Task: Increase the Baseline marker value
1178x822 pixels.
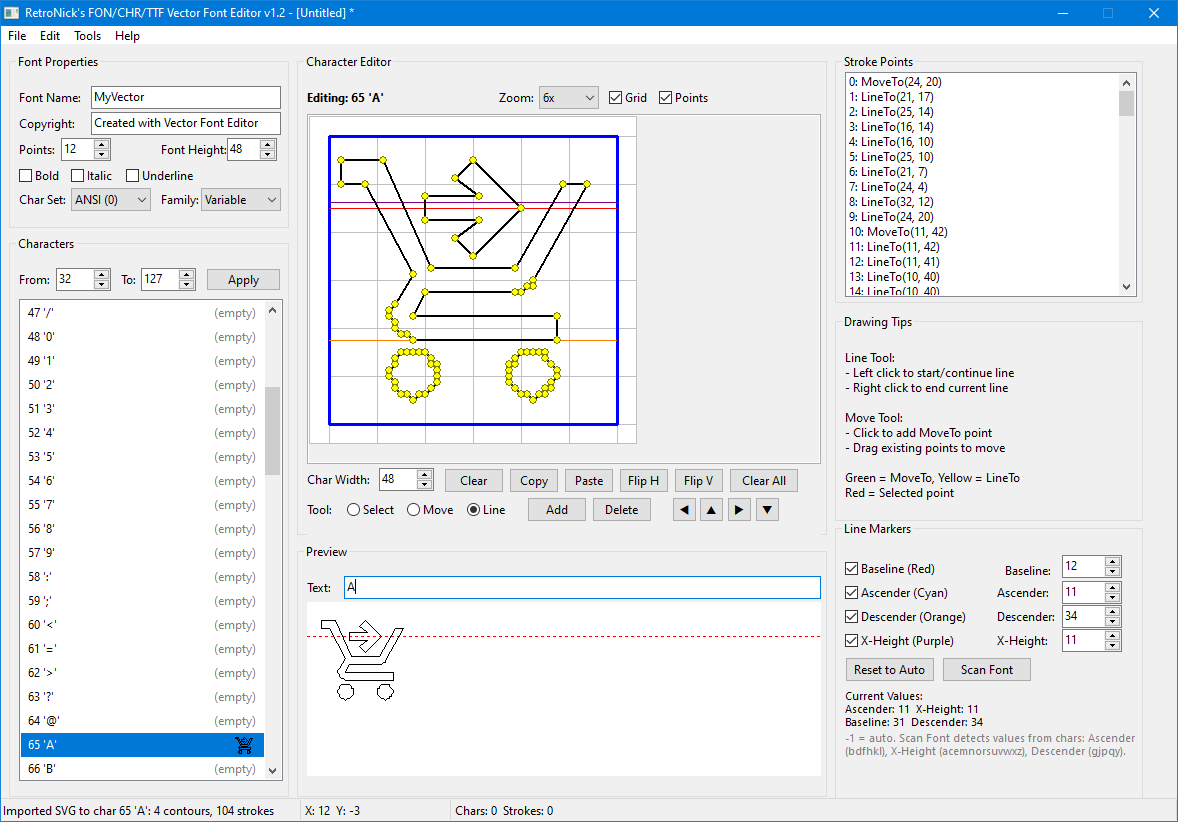Action: click(x=1113, y=562)
